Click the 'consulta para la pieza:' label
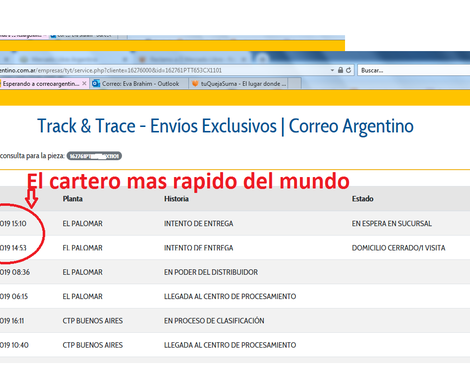 point(32,156)
